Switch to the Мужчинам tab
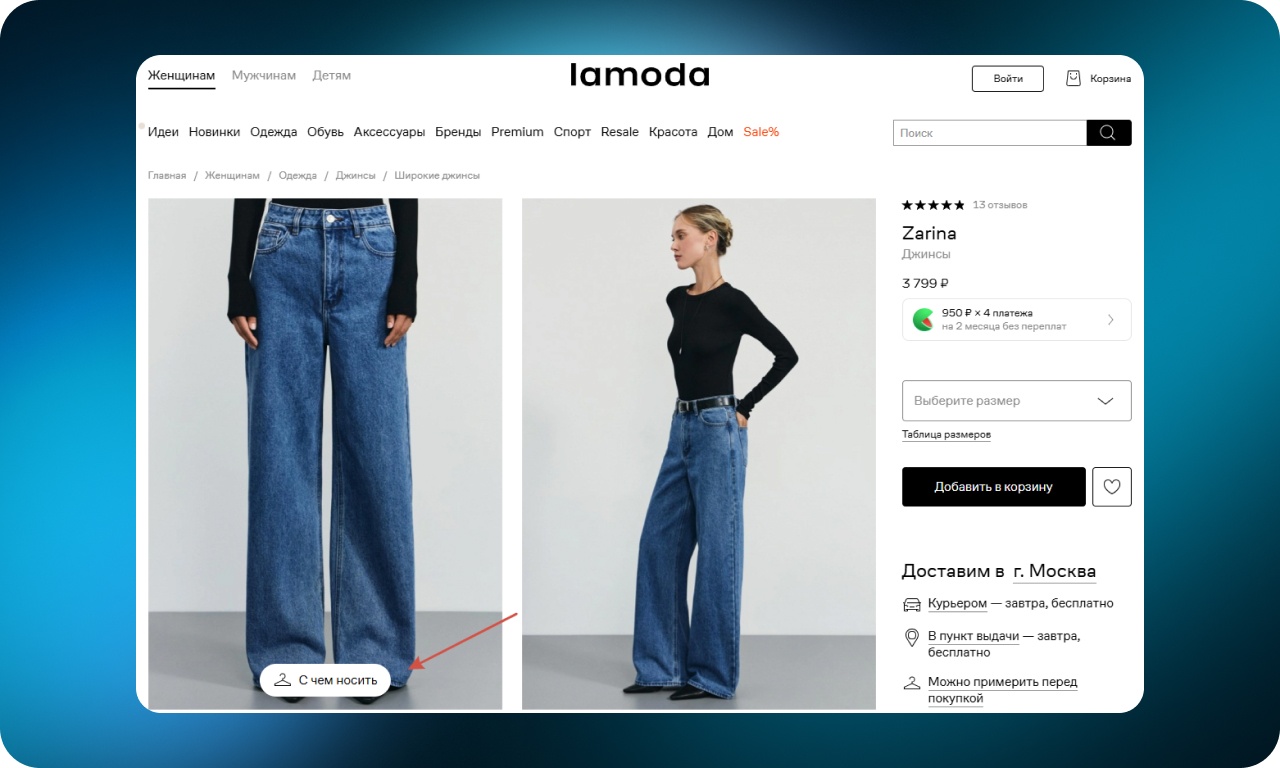This screenshot has height=768, width=1280. (x=264, y=75)
